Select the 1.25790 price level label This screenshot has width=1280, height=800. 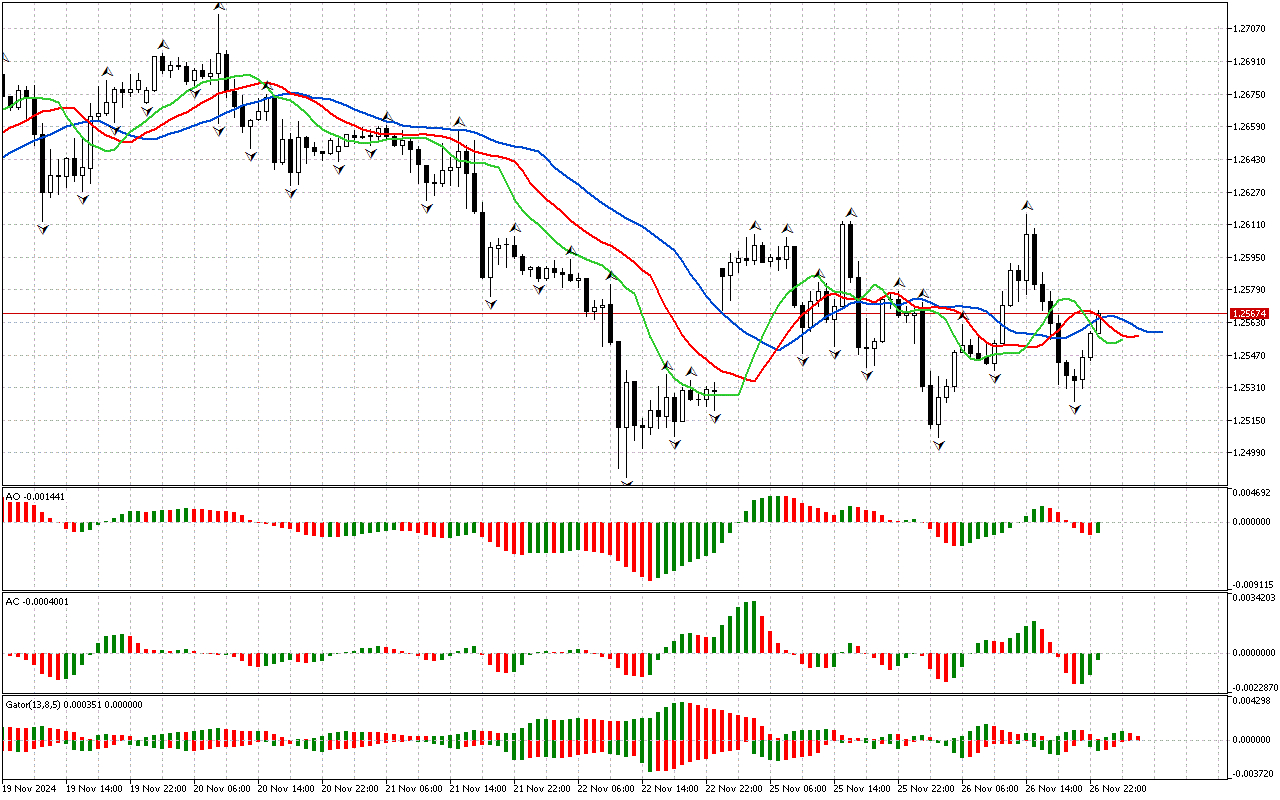click(x=1251, y=290)
